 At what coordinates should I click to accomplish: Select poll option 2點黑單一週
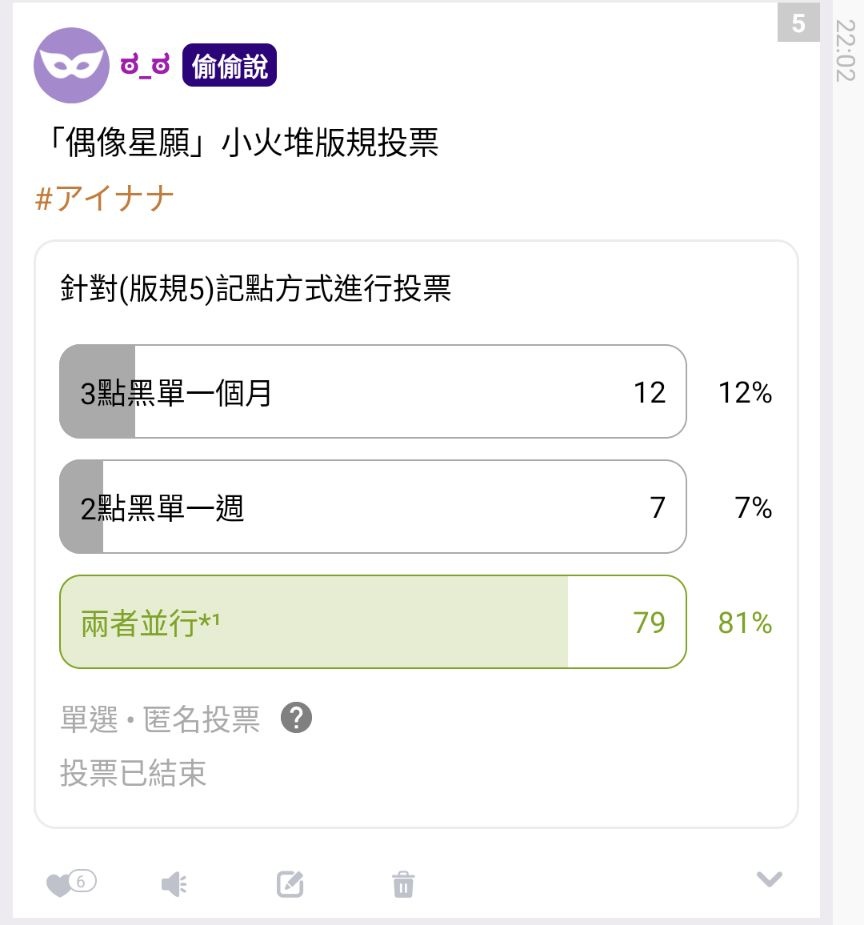point(373,507)
